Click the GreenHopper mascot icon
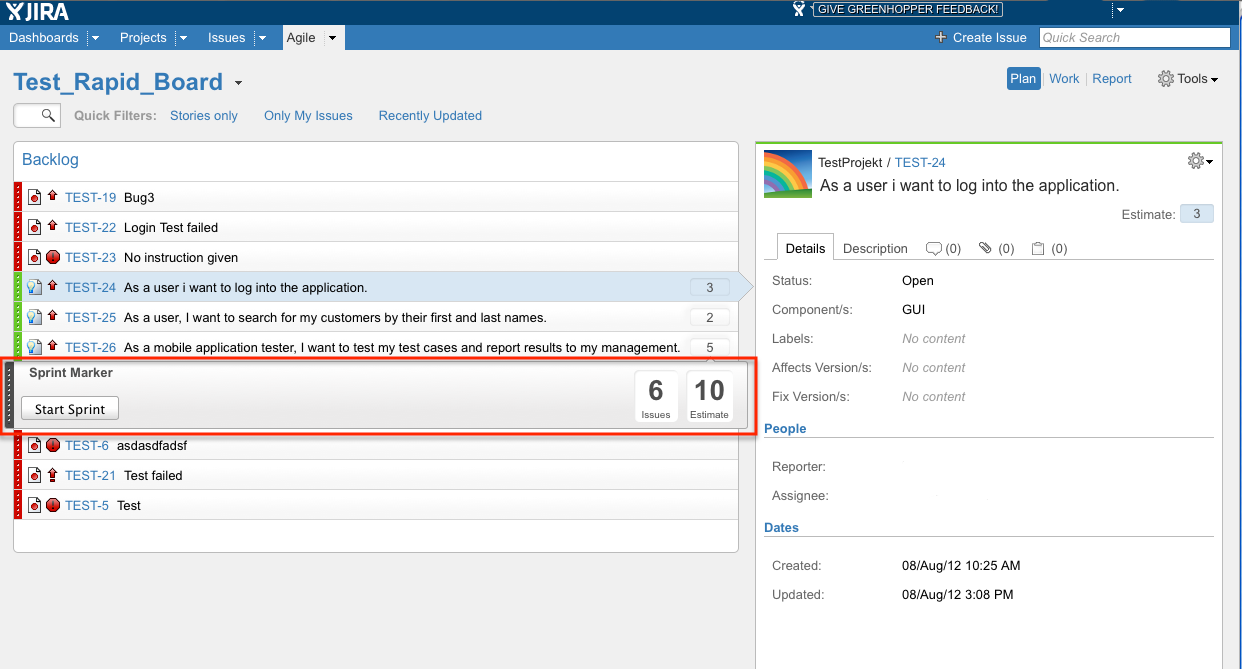Screen dimensions: 1242x669 pos(798,9)
